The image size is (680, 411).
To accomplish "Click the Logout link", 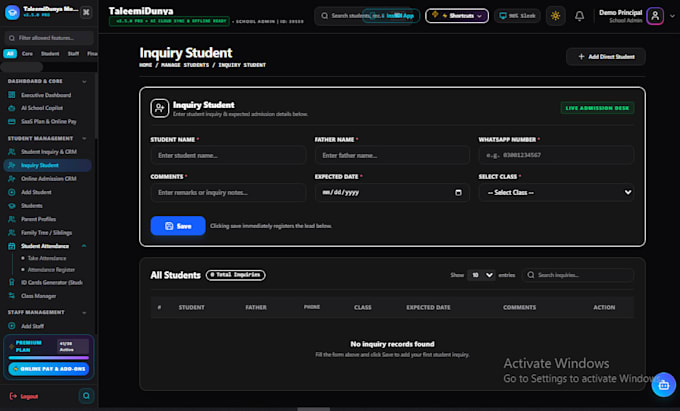I will pos(24,396).
